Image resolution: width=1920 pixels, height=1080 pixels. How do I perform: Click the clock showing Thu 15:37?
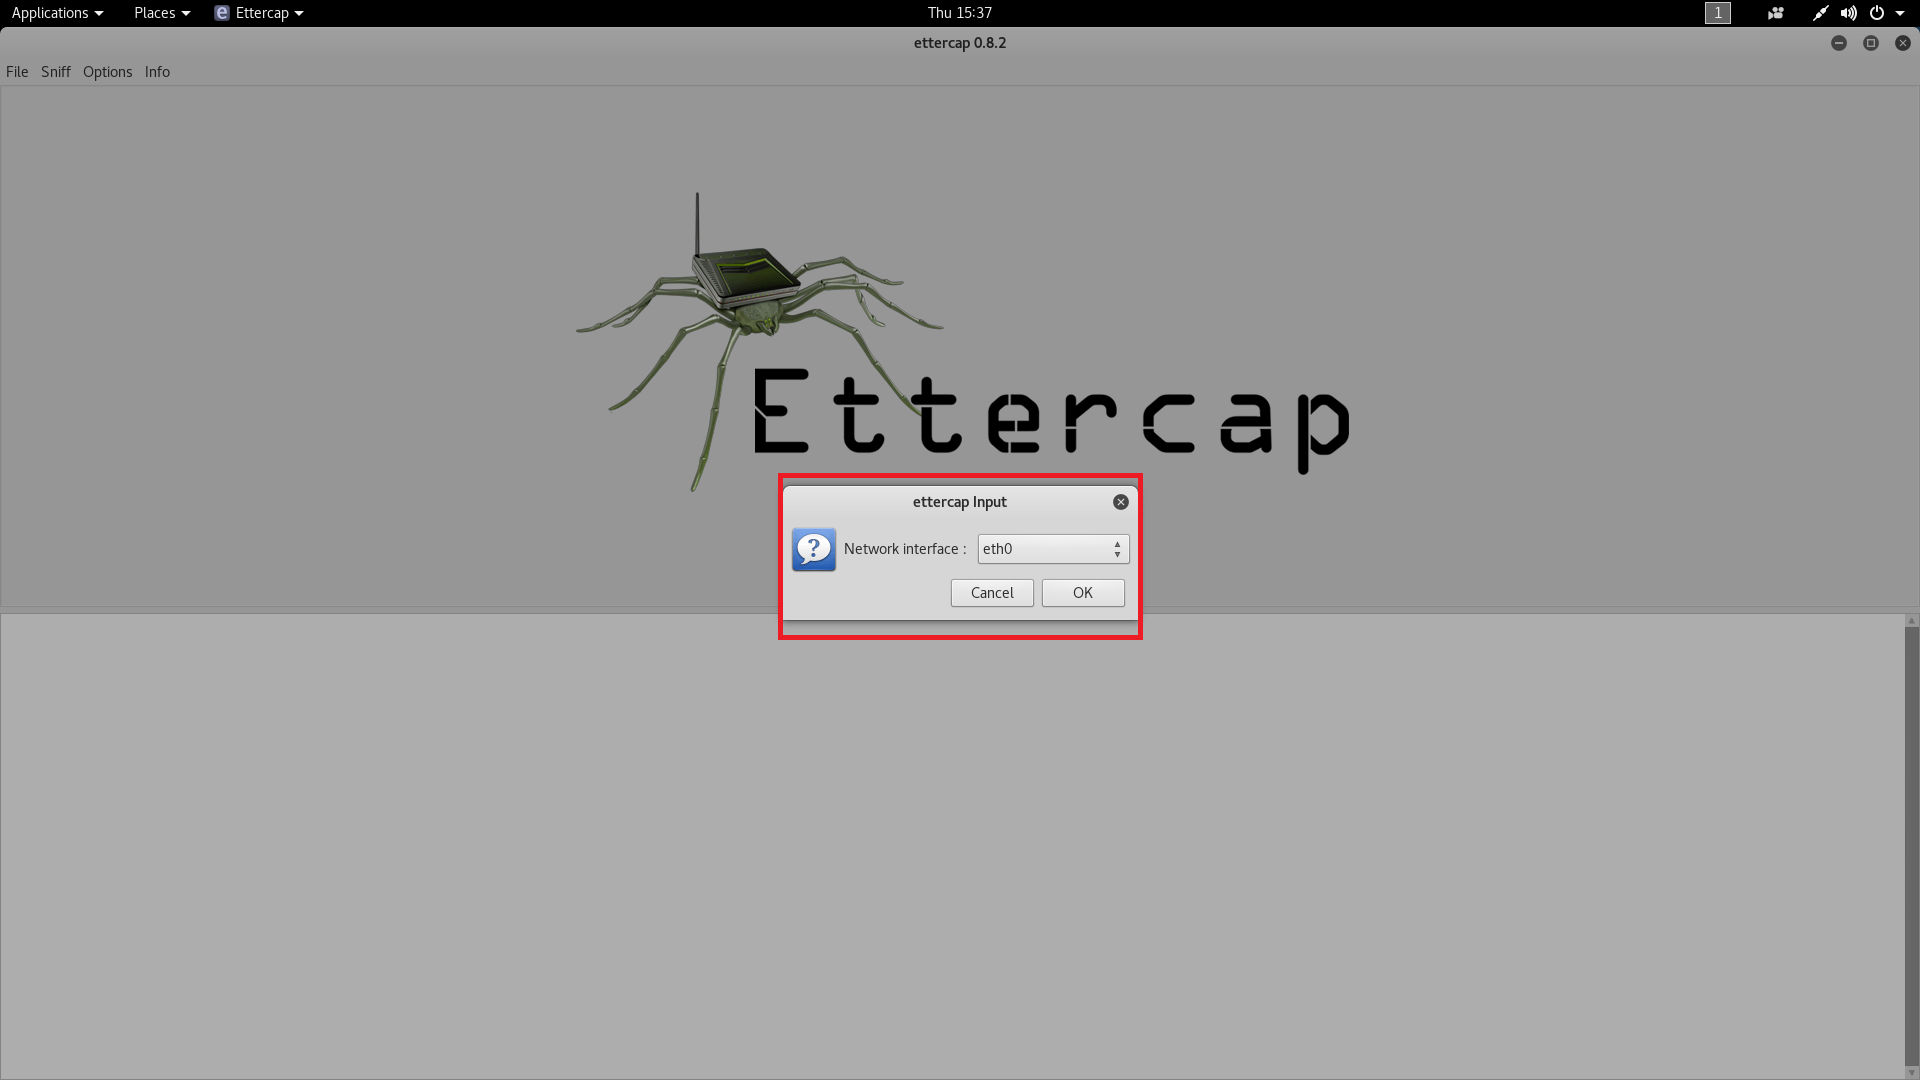click(x=960, y=13)
